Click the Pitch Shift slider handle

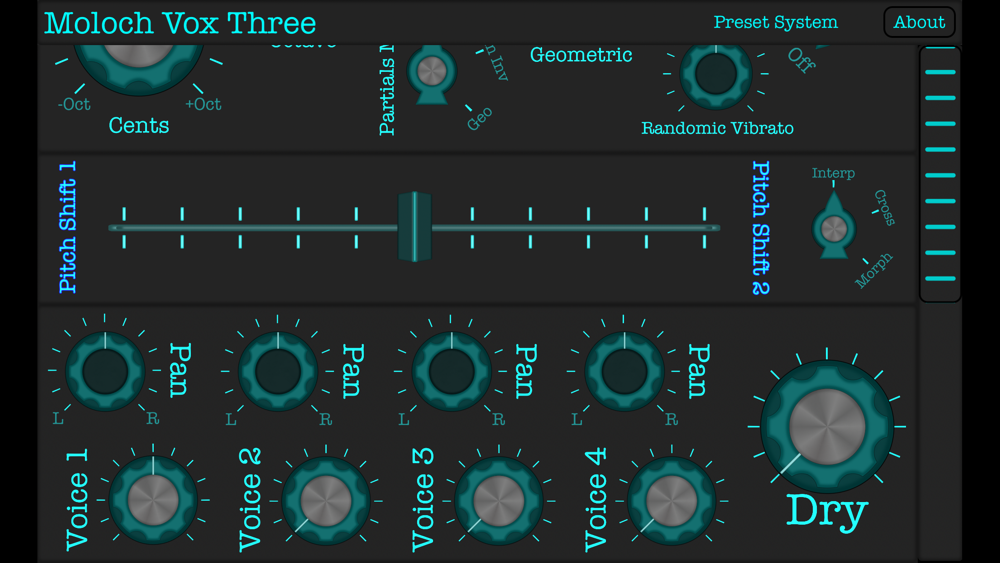pyautogui.click(x=415, y=227)
